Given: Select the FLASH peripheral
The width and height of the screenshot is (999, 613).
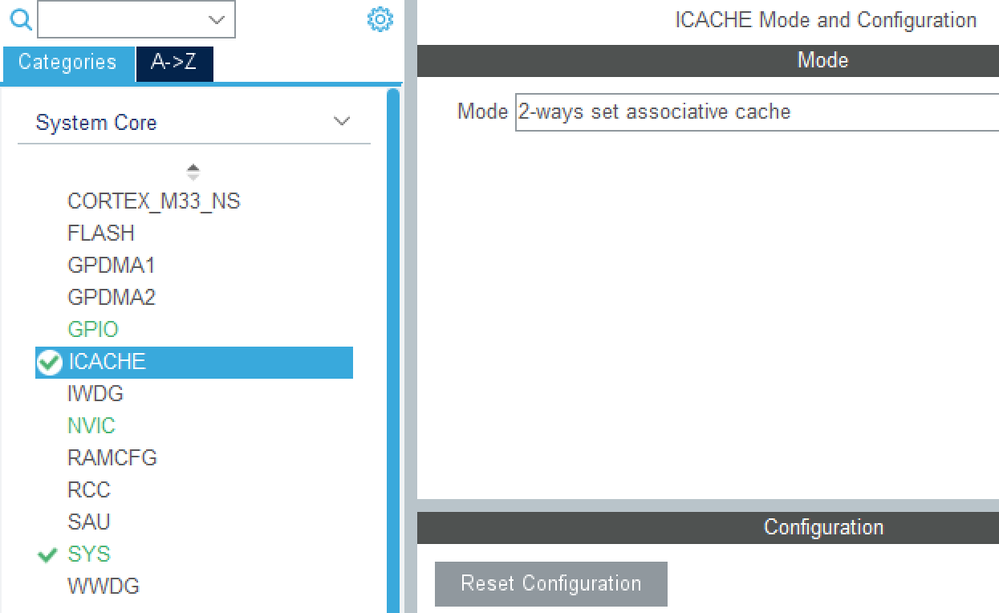Looking at the screenshot, I should click(101, 233).
